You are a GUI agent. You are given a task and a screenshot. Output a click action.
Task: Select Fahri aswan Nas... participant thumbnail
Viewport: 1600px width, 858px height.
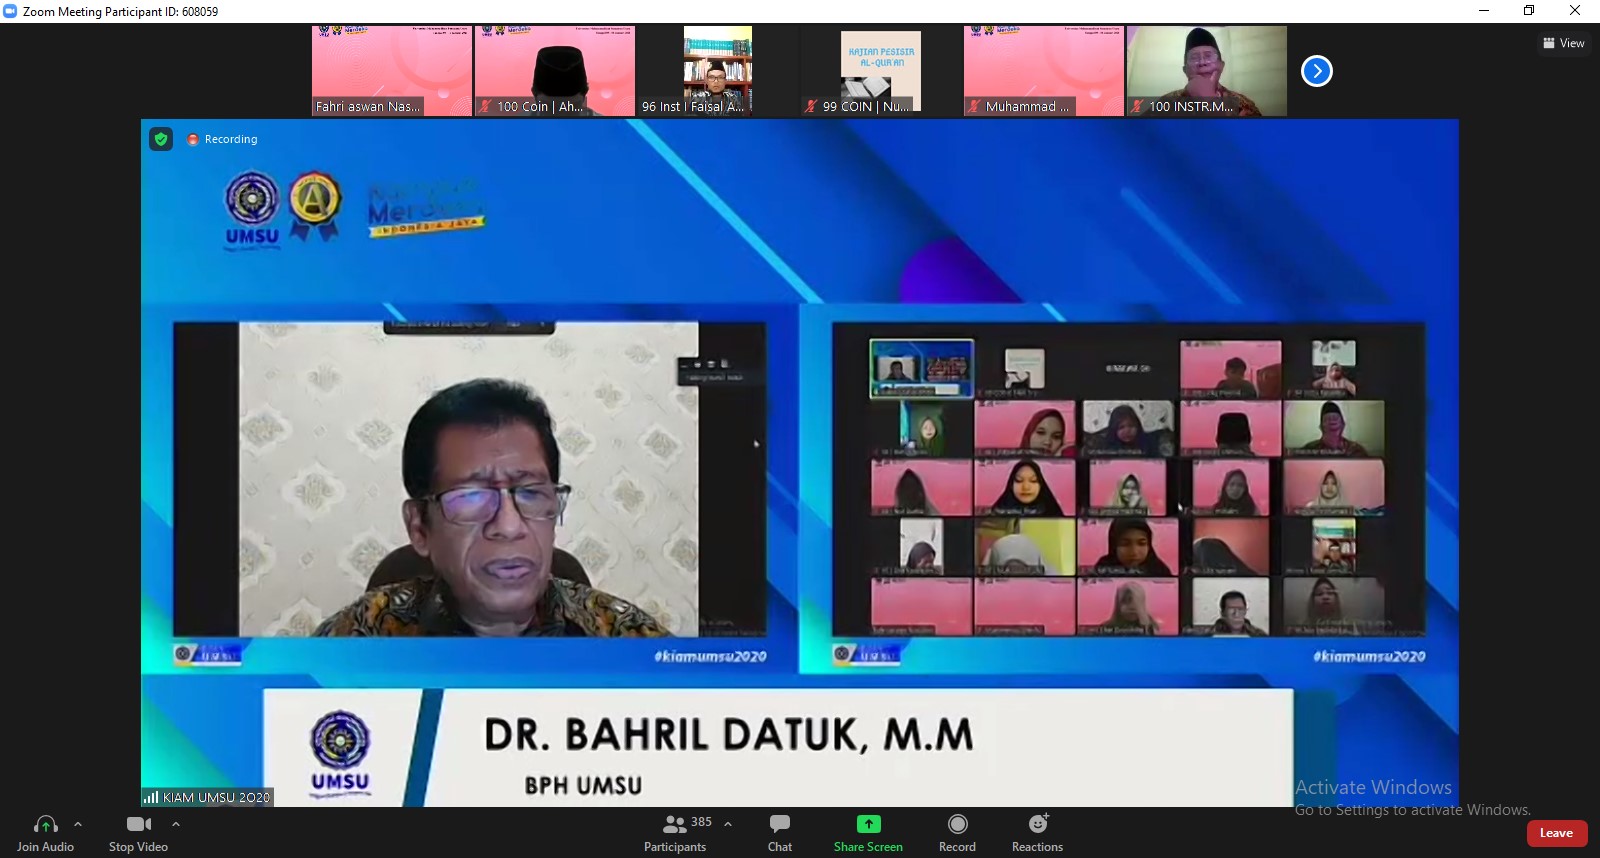[x=392, y=71]
